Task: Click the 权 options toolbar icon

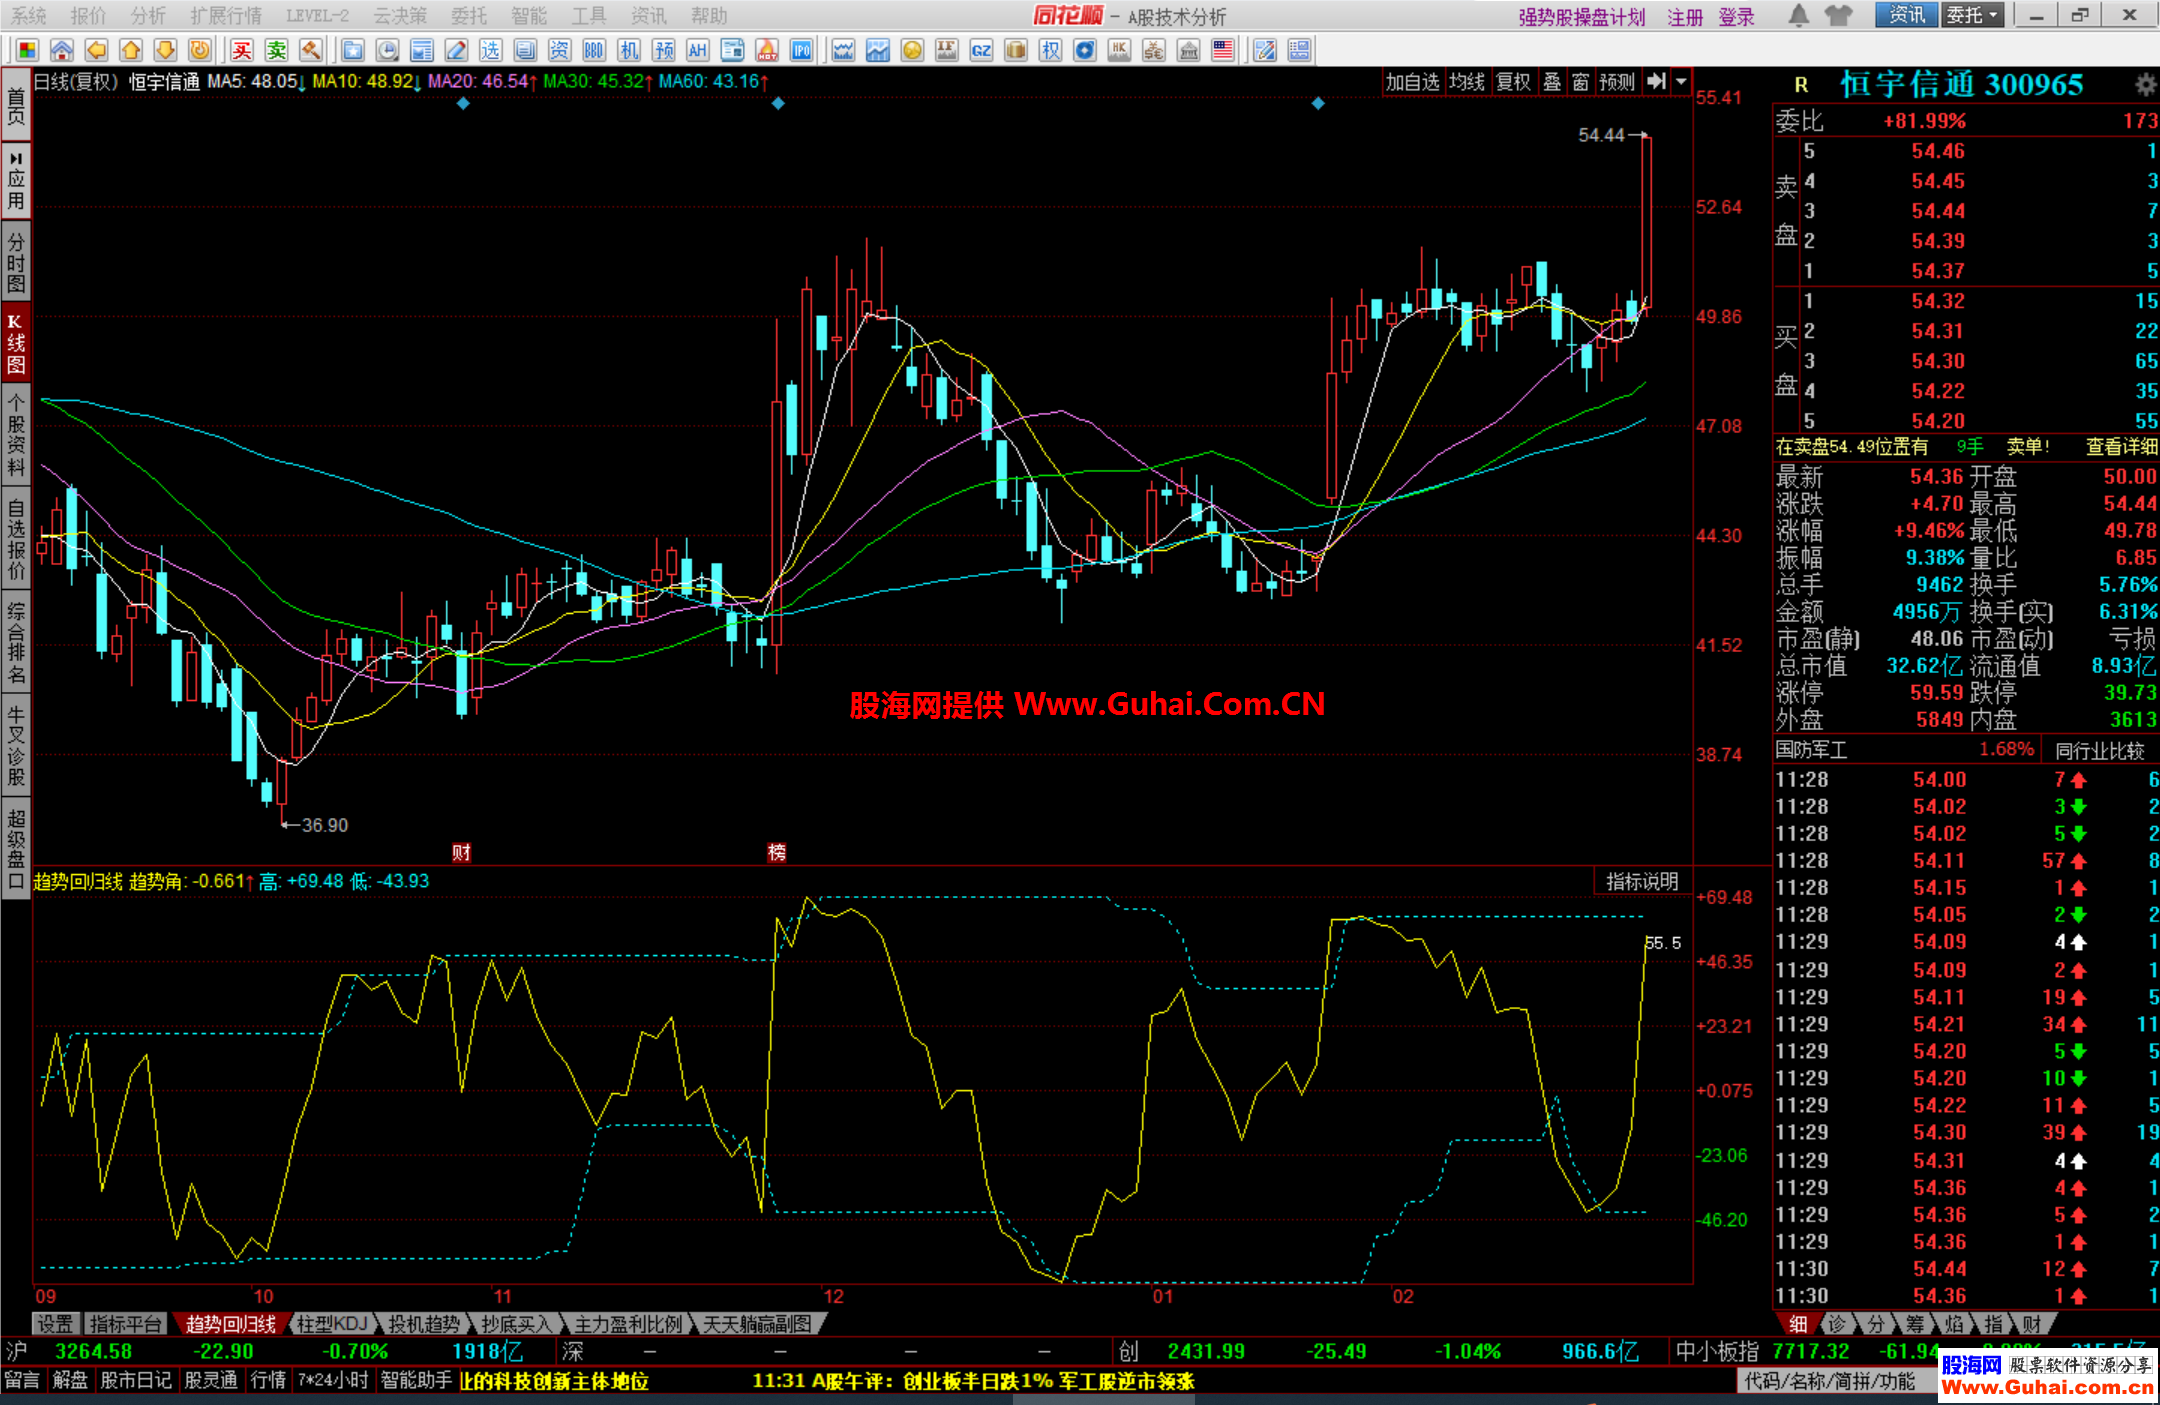Action: pyautogui.click(x=1050, y=50)
